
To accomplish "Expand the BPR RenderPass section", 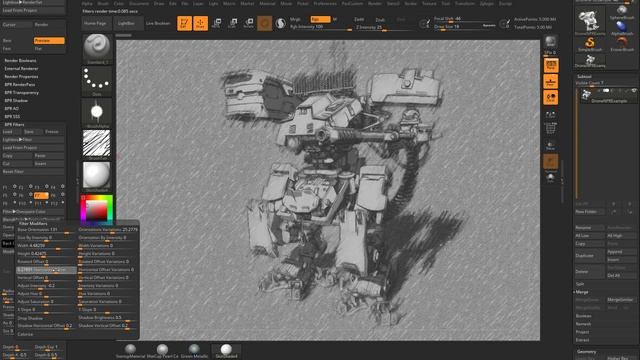I will pos(20,84).
